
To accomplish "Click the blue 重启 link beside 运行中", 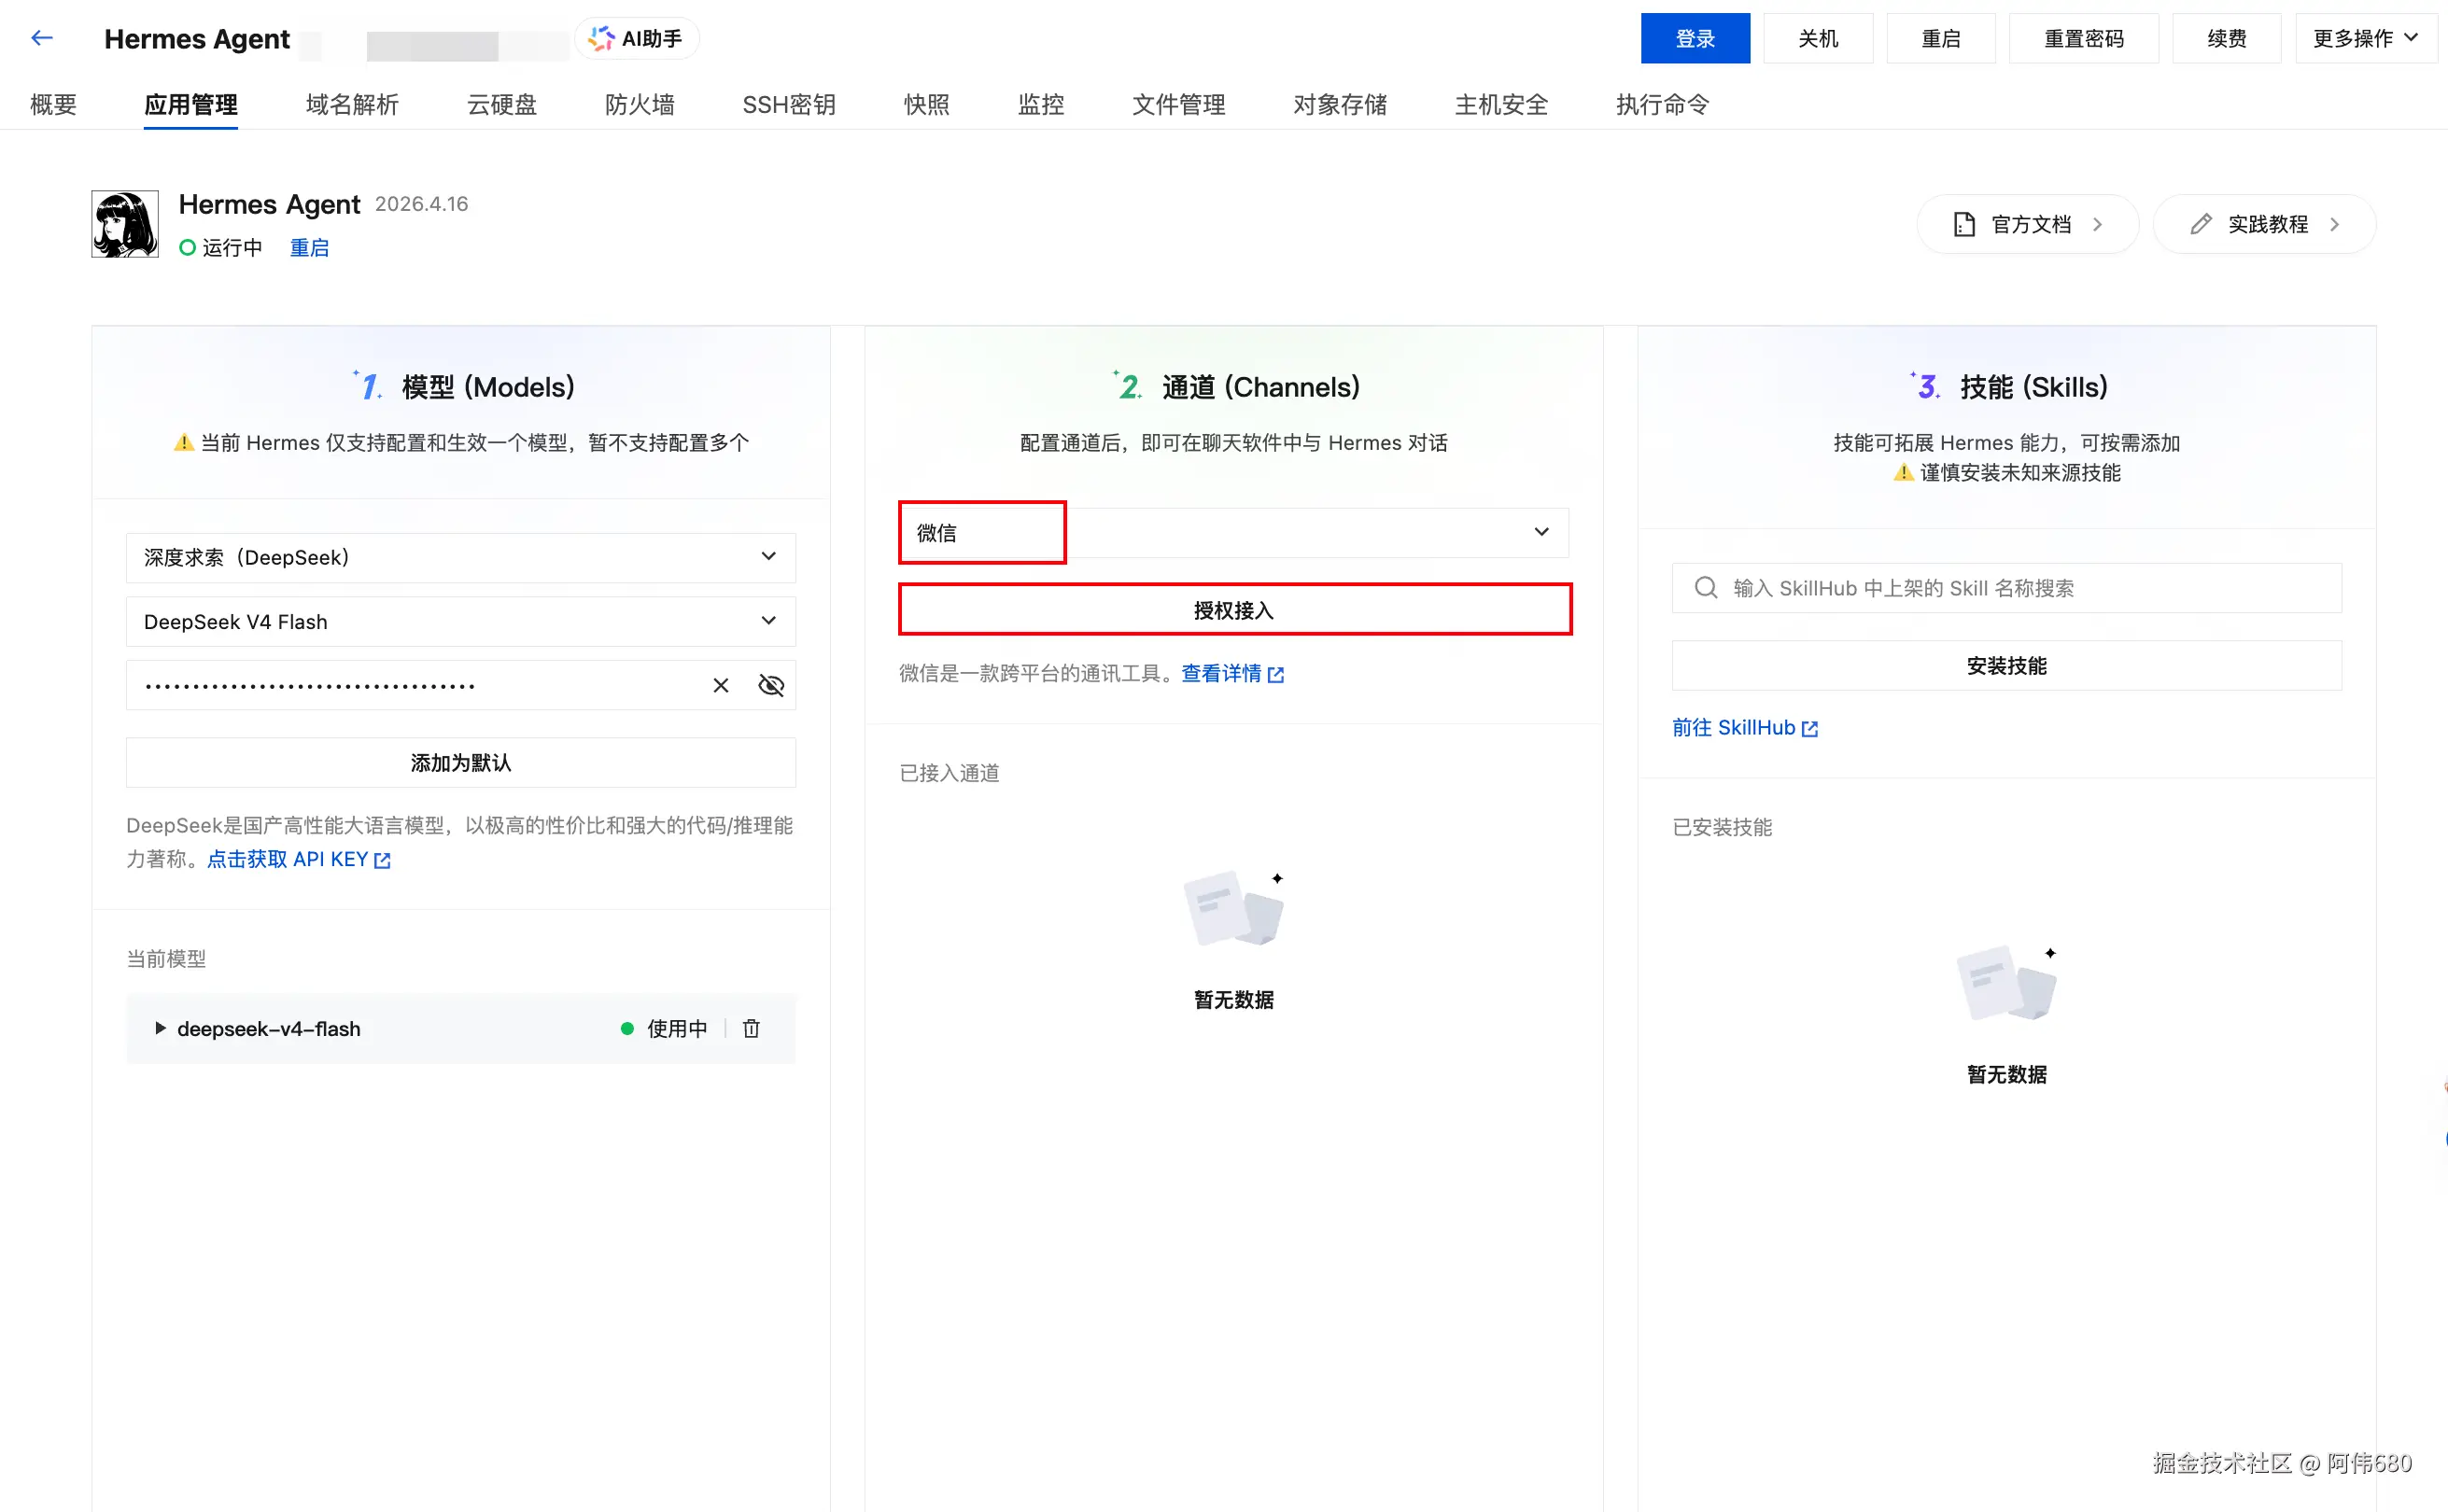I will tap(309, 247).
